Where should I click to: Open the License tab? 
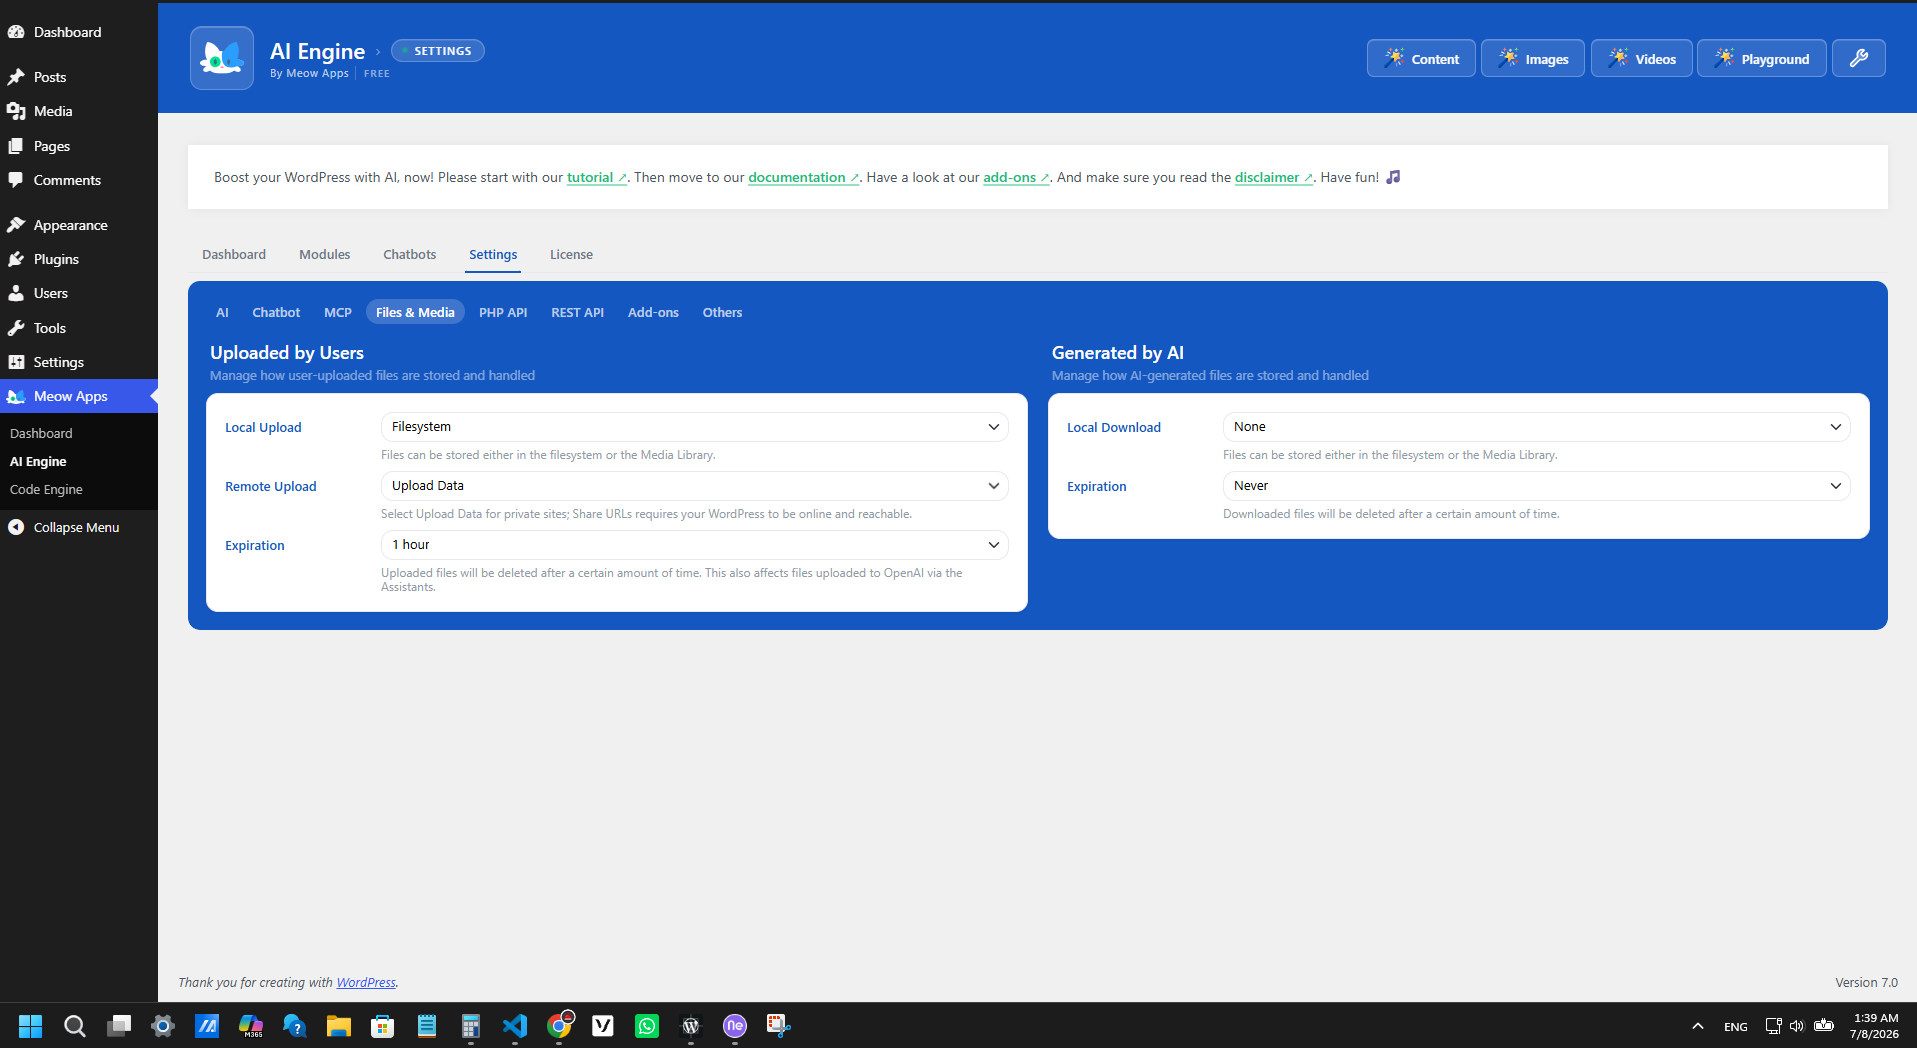571,255
